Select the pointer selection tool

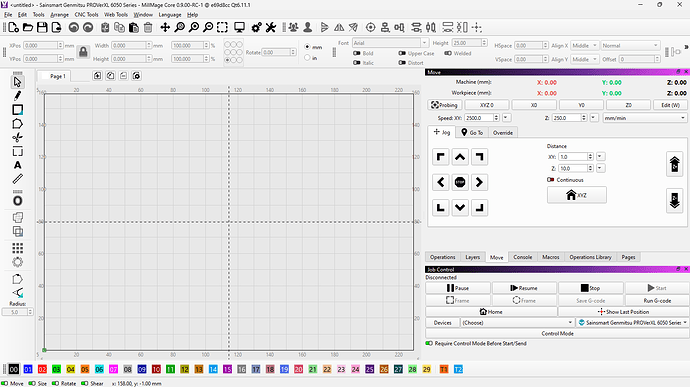[17, 82]
